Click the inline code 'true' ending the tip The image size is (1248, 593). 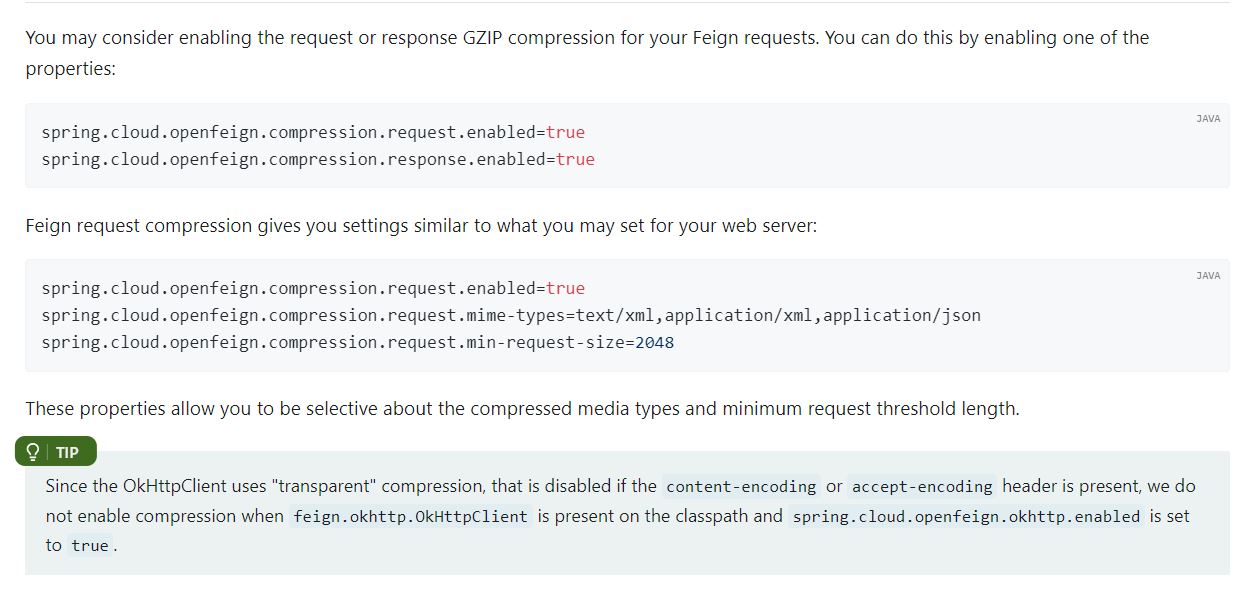tap(89, 546)
